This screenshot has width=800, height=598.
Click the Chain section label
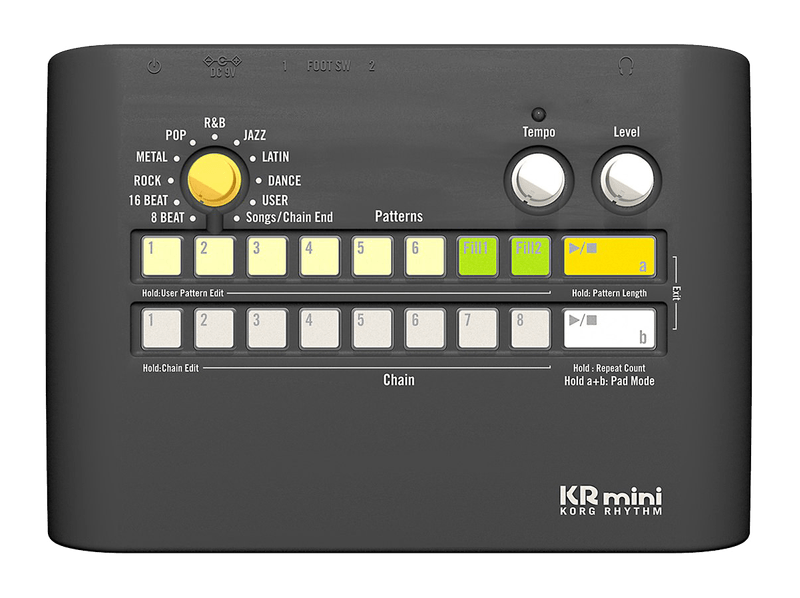pyautogui.click(x=399, y=380)
